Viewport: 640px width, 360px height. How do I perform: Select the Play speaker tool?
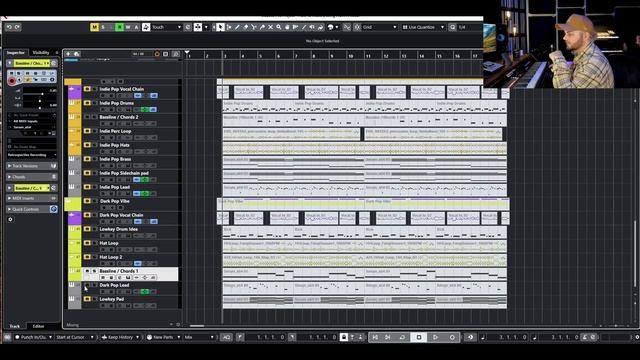(312, 27)
